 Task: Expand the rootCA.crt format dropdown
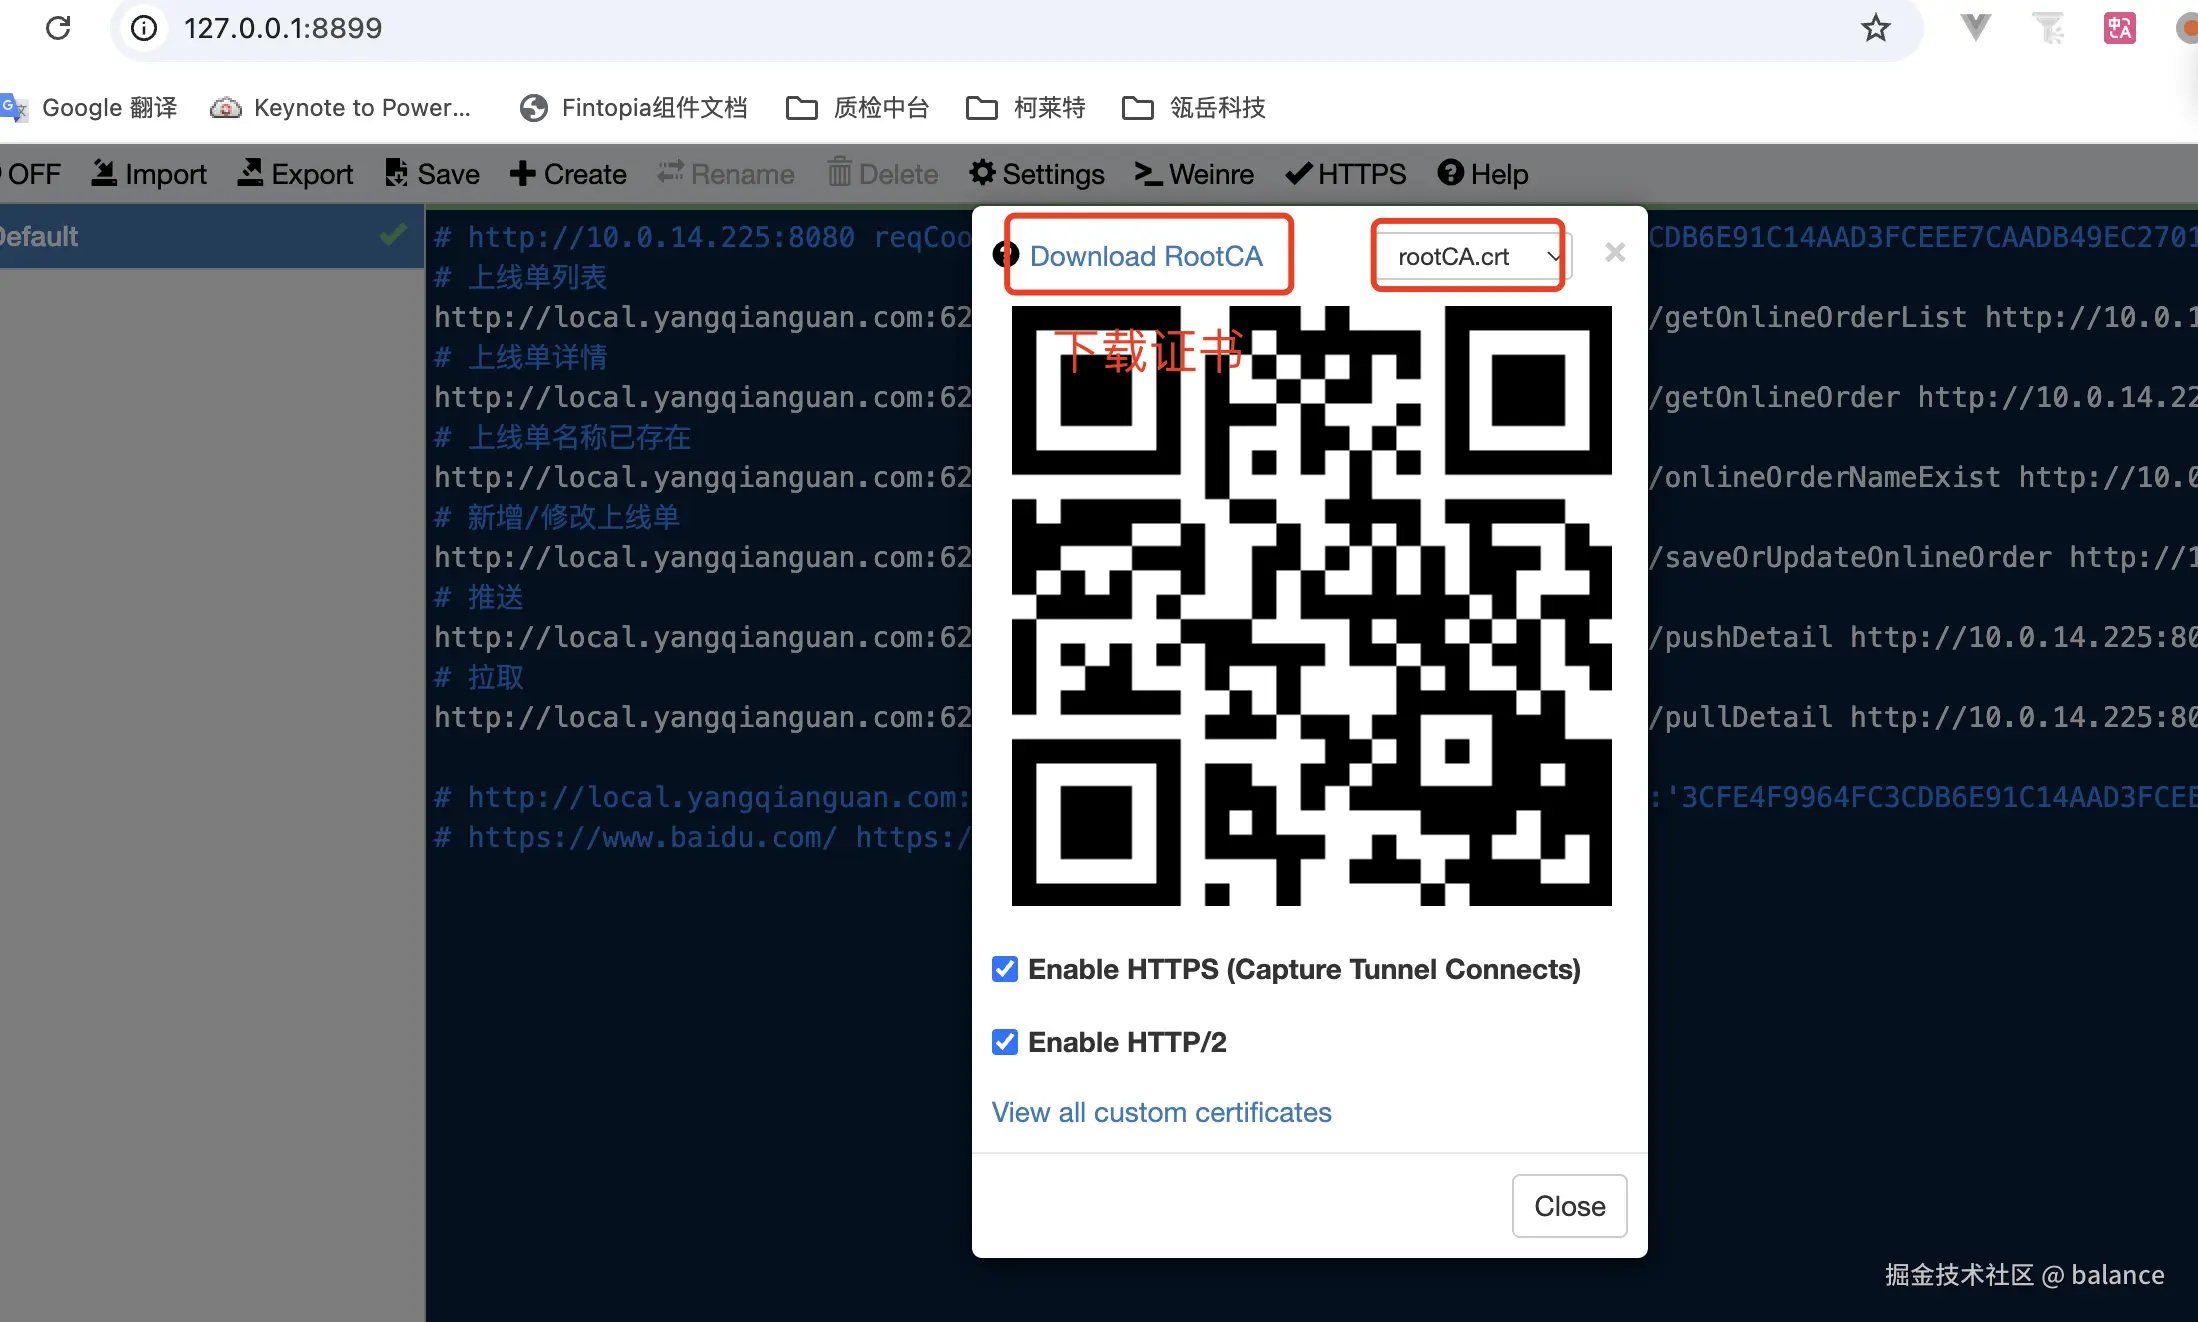point(1472,257)
